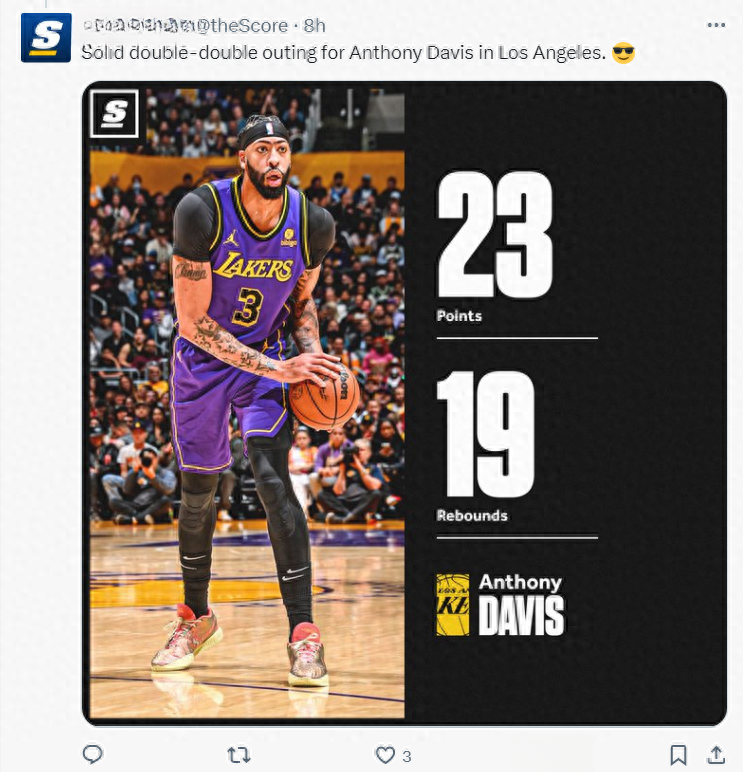Like the post with the heart icon
This screenshot has height=772, width=743.
tap(385, 755)
